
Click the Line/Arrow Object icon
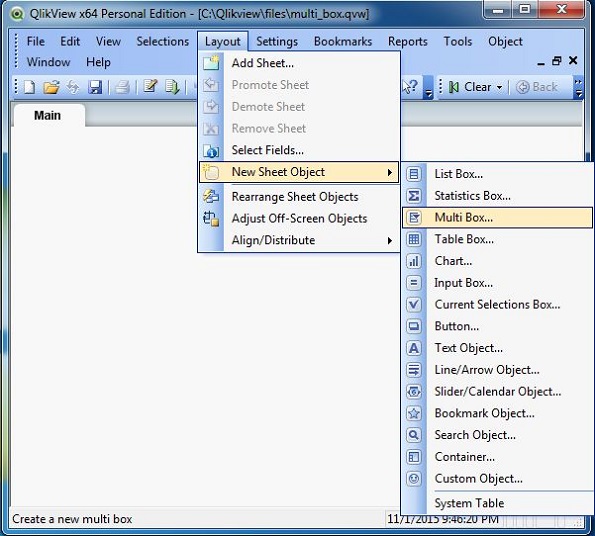pos(414,369)
